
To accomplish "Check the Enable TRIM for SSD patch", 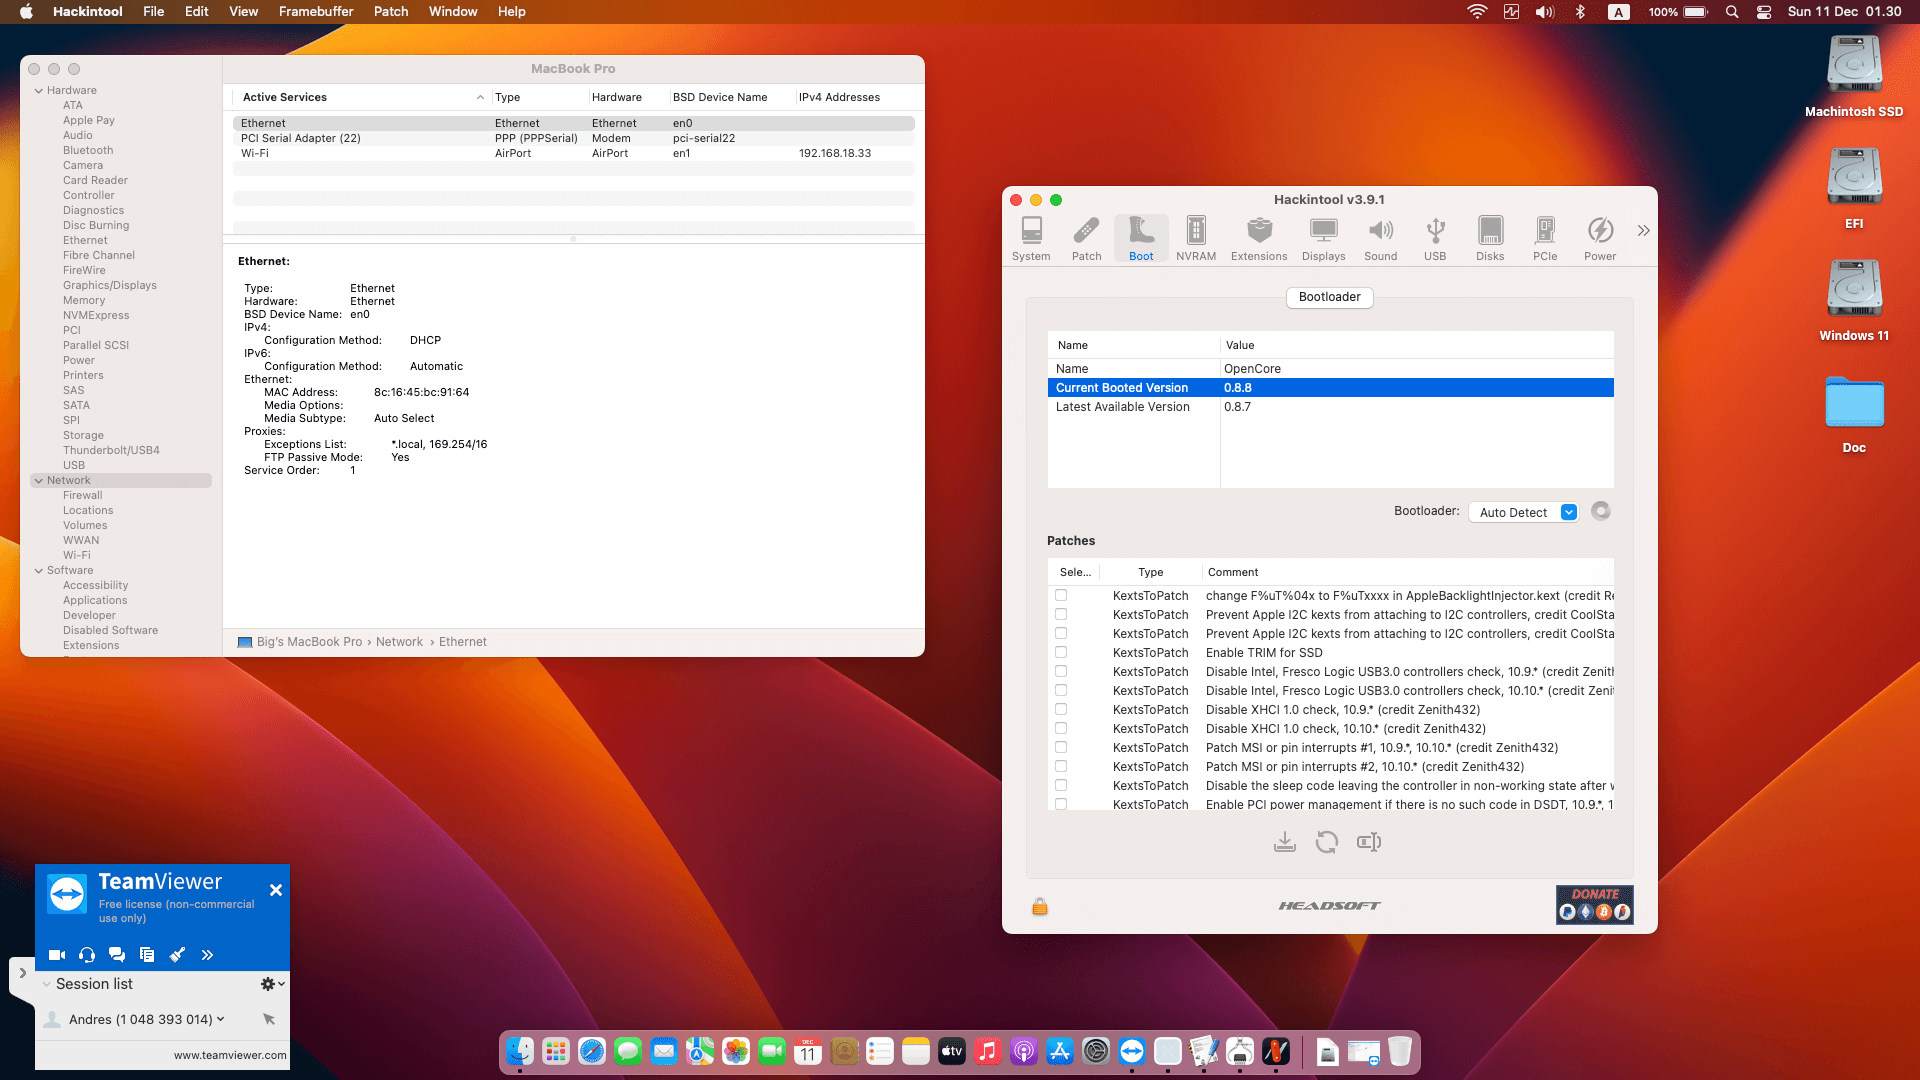I will 1061,652.
